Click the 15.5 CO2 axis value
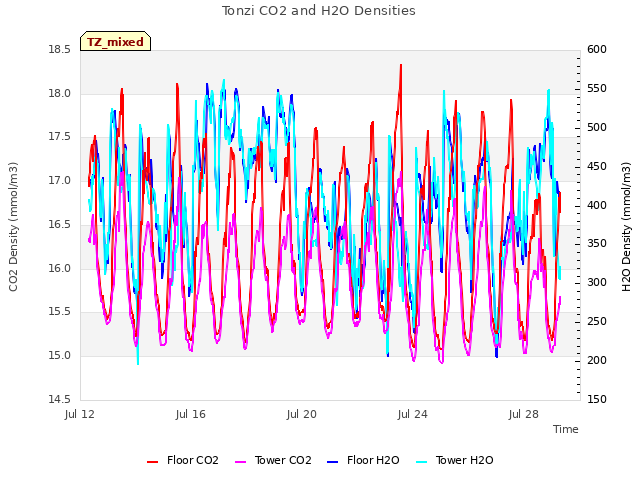 point(60,312)
